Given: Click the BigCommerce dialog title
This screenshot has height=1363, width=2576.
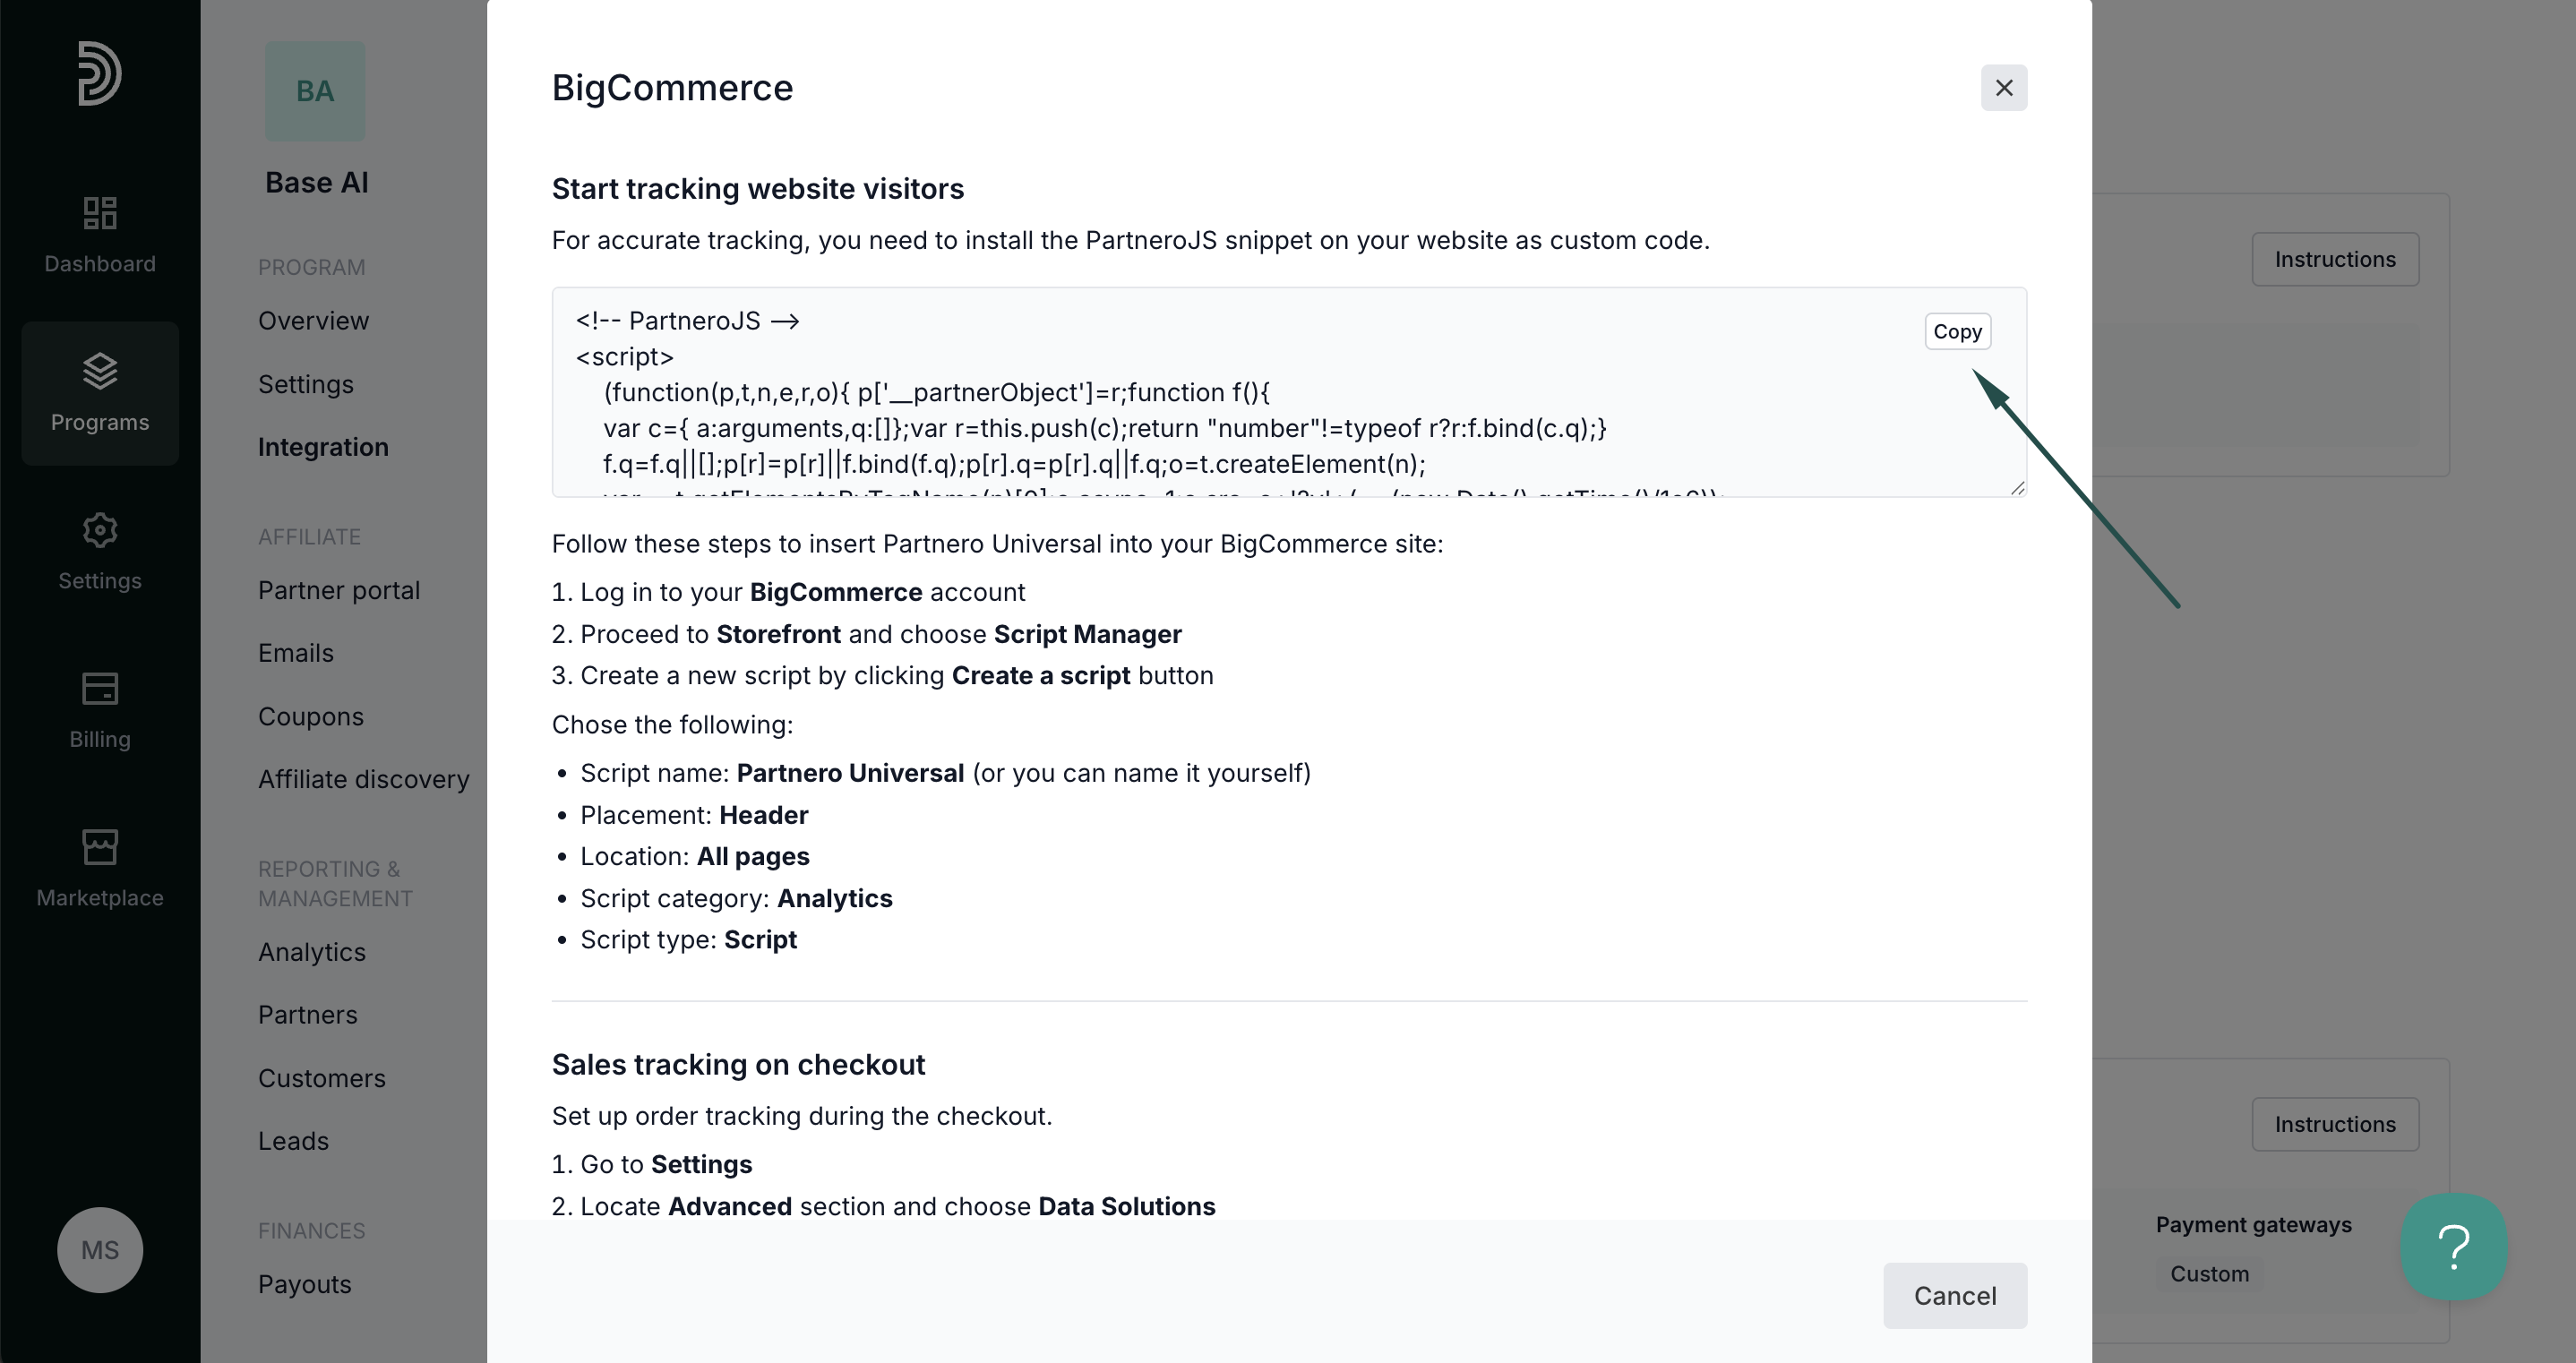Looking at the screenshot, I should pos(672,88).
